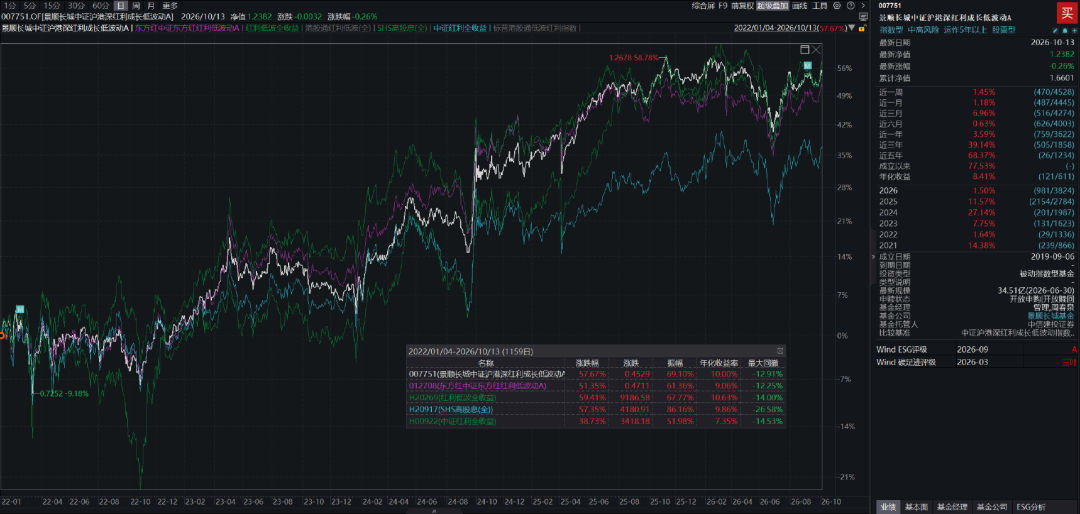Click the 股票型 tag
Screen dimensions: 1080x514
[1004, 30]
